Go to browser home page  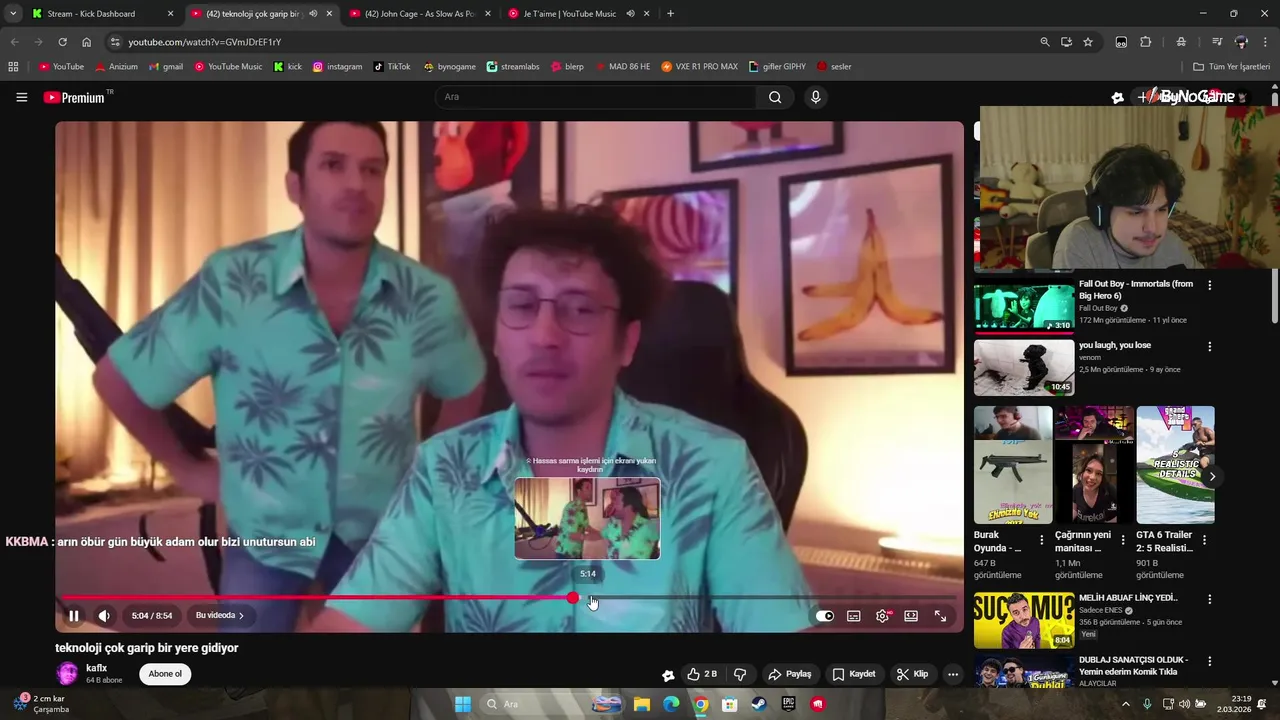pos(87,42)
